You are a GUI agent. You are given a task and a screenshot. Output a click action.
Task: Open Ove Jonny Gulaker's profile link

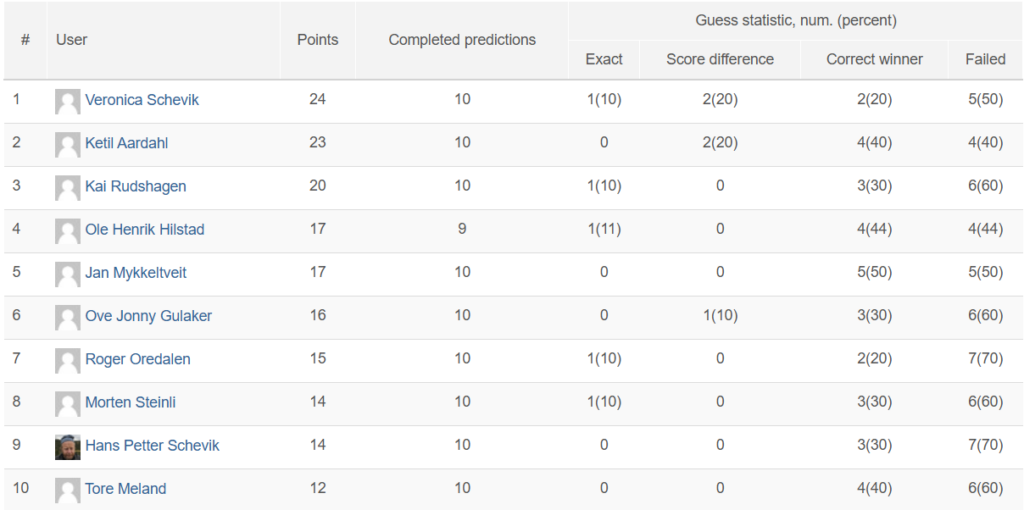148,316
